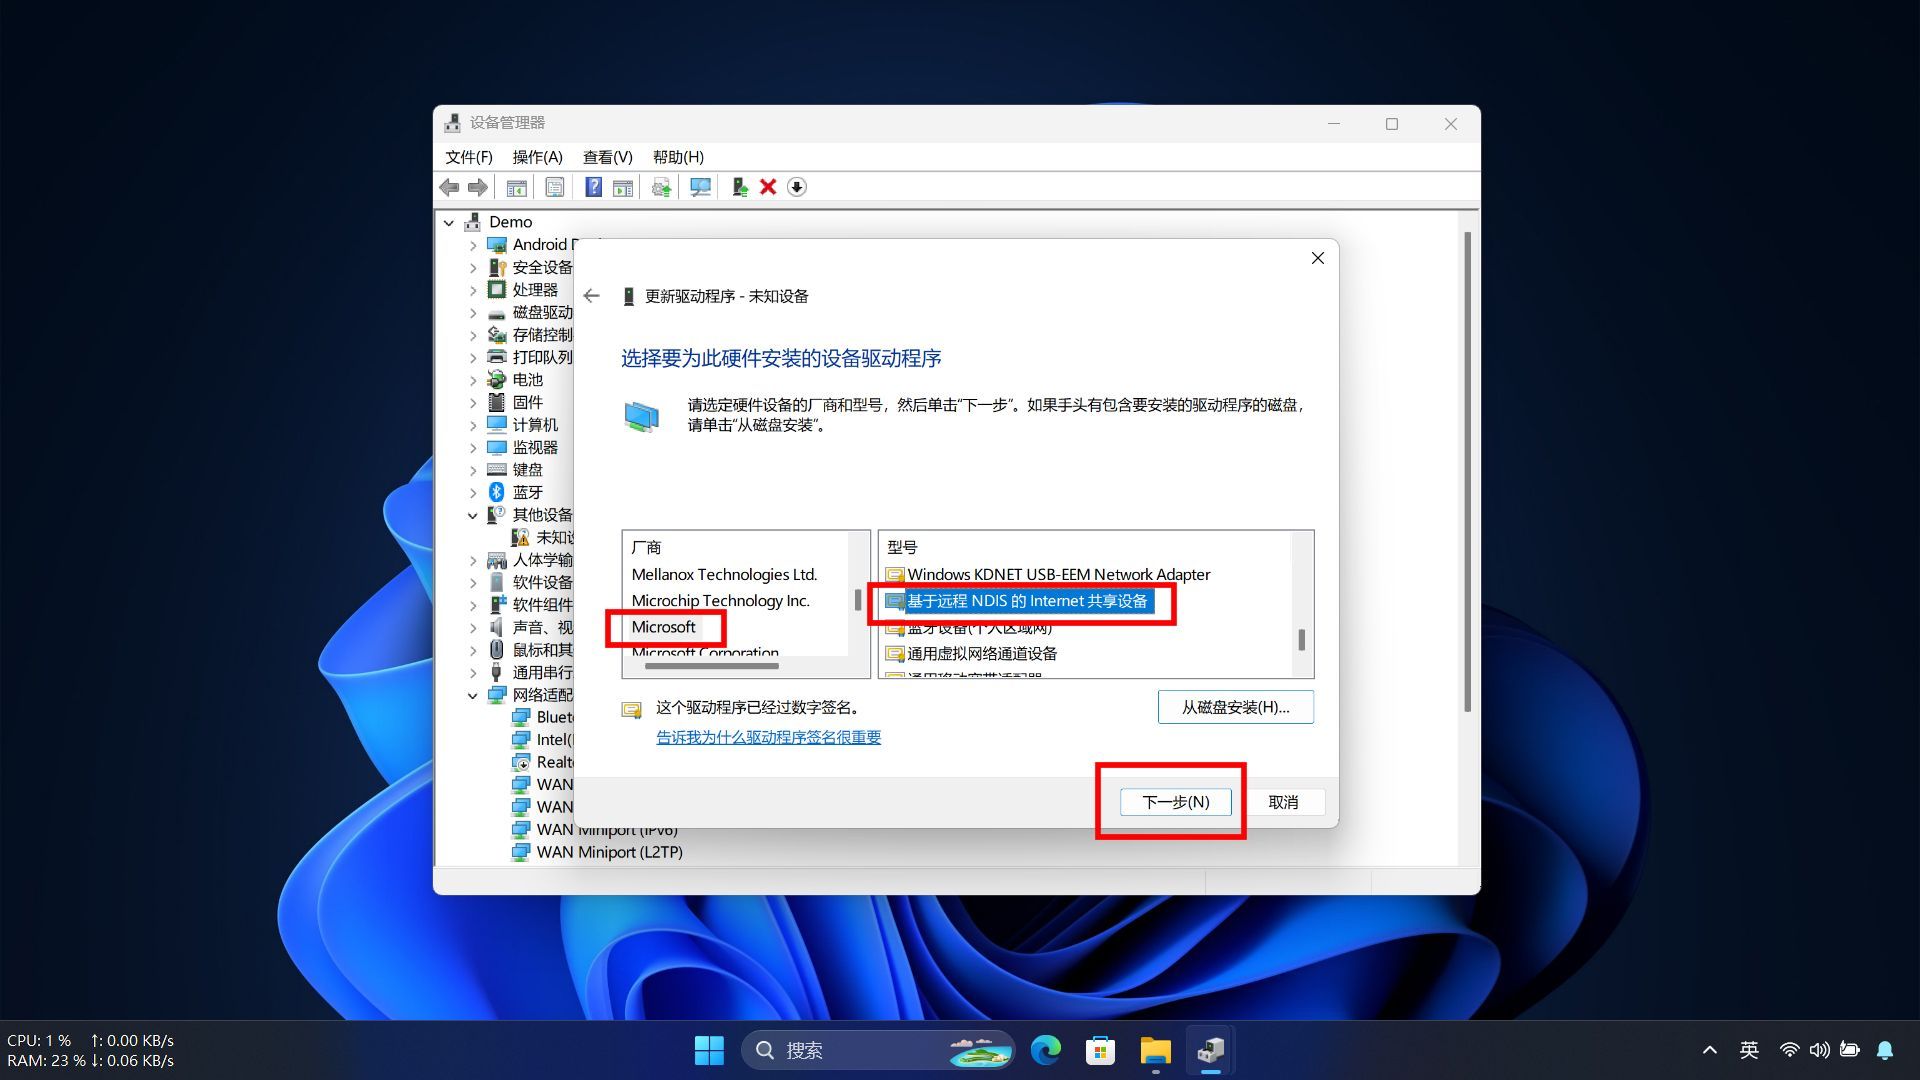The image size is (1920, 1080).
Task: Open the 查看(V) menu
Action: click(607, 157)
